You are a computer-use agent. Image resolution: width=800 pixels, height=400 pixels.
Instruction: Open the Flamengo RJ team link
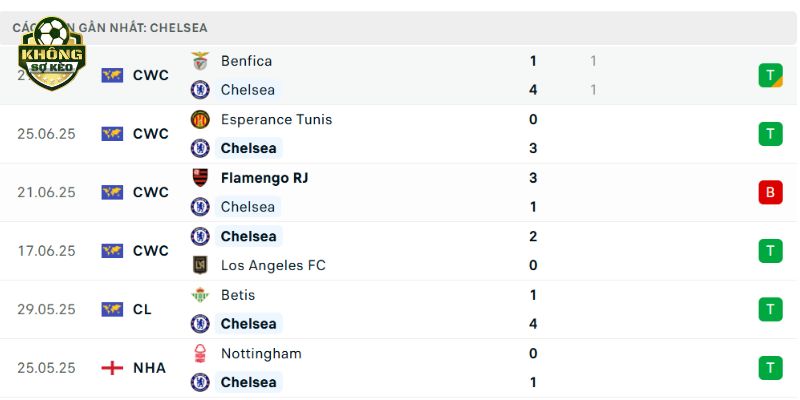point(264,178)
